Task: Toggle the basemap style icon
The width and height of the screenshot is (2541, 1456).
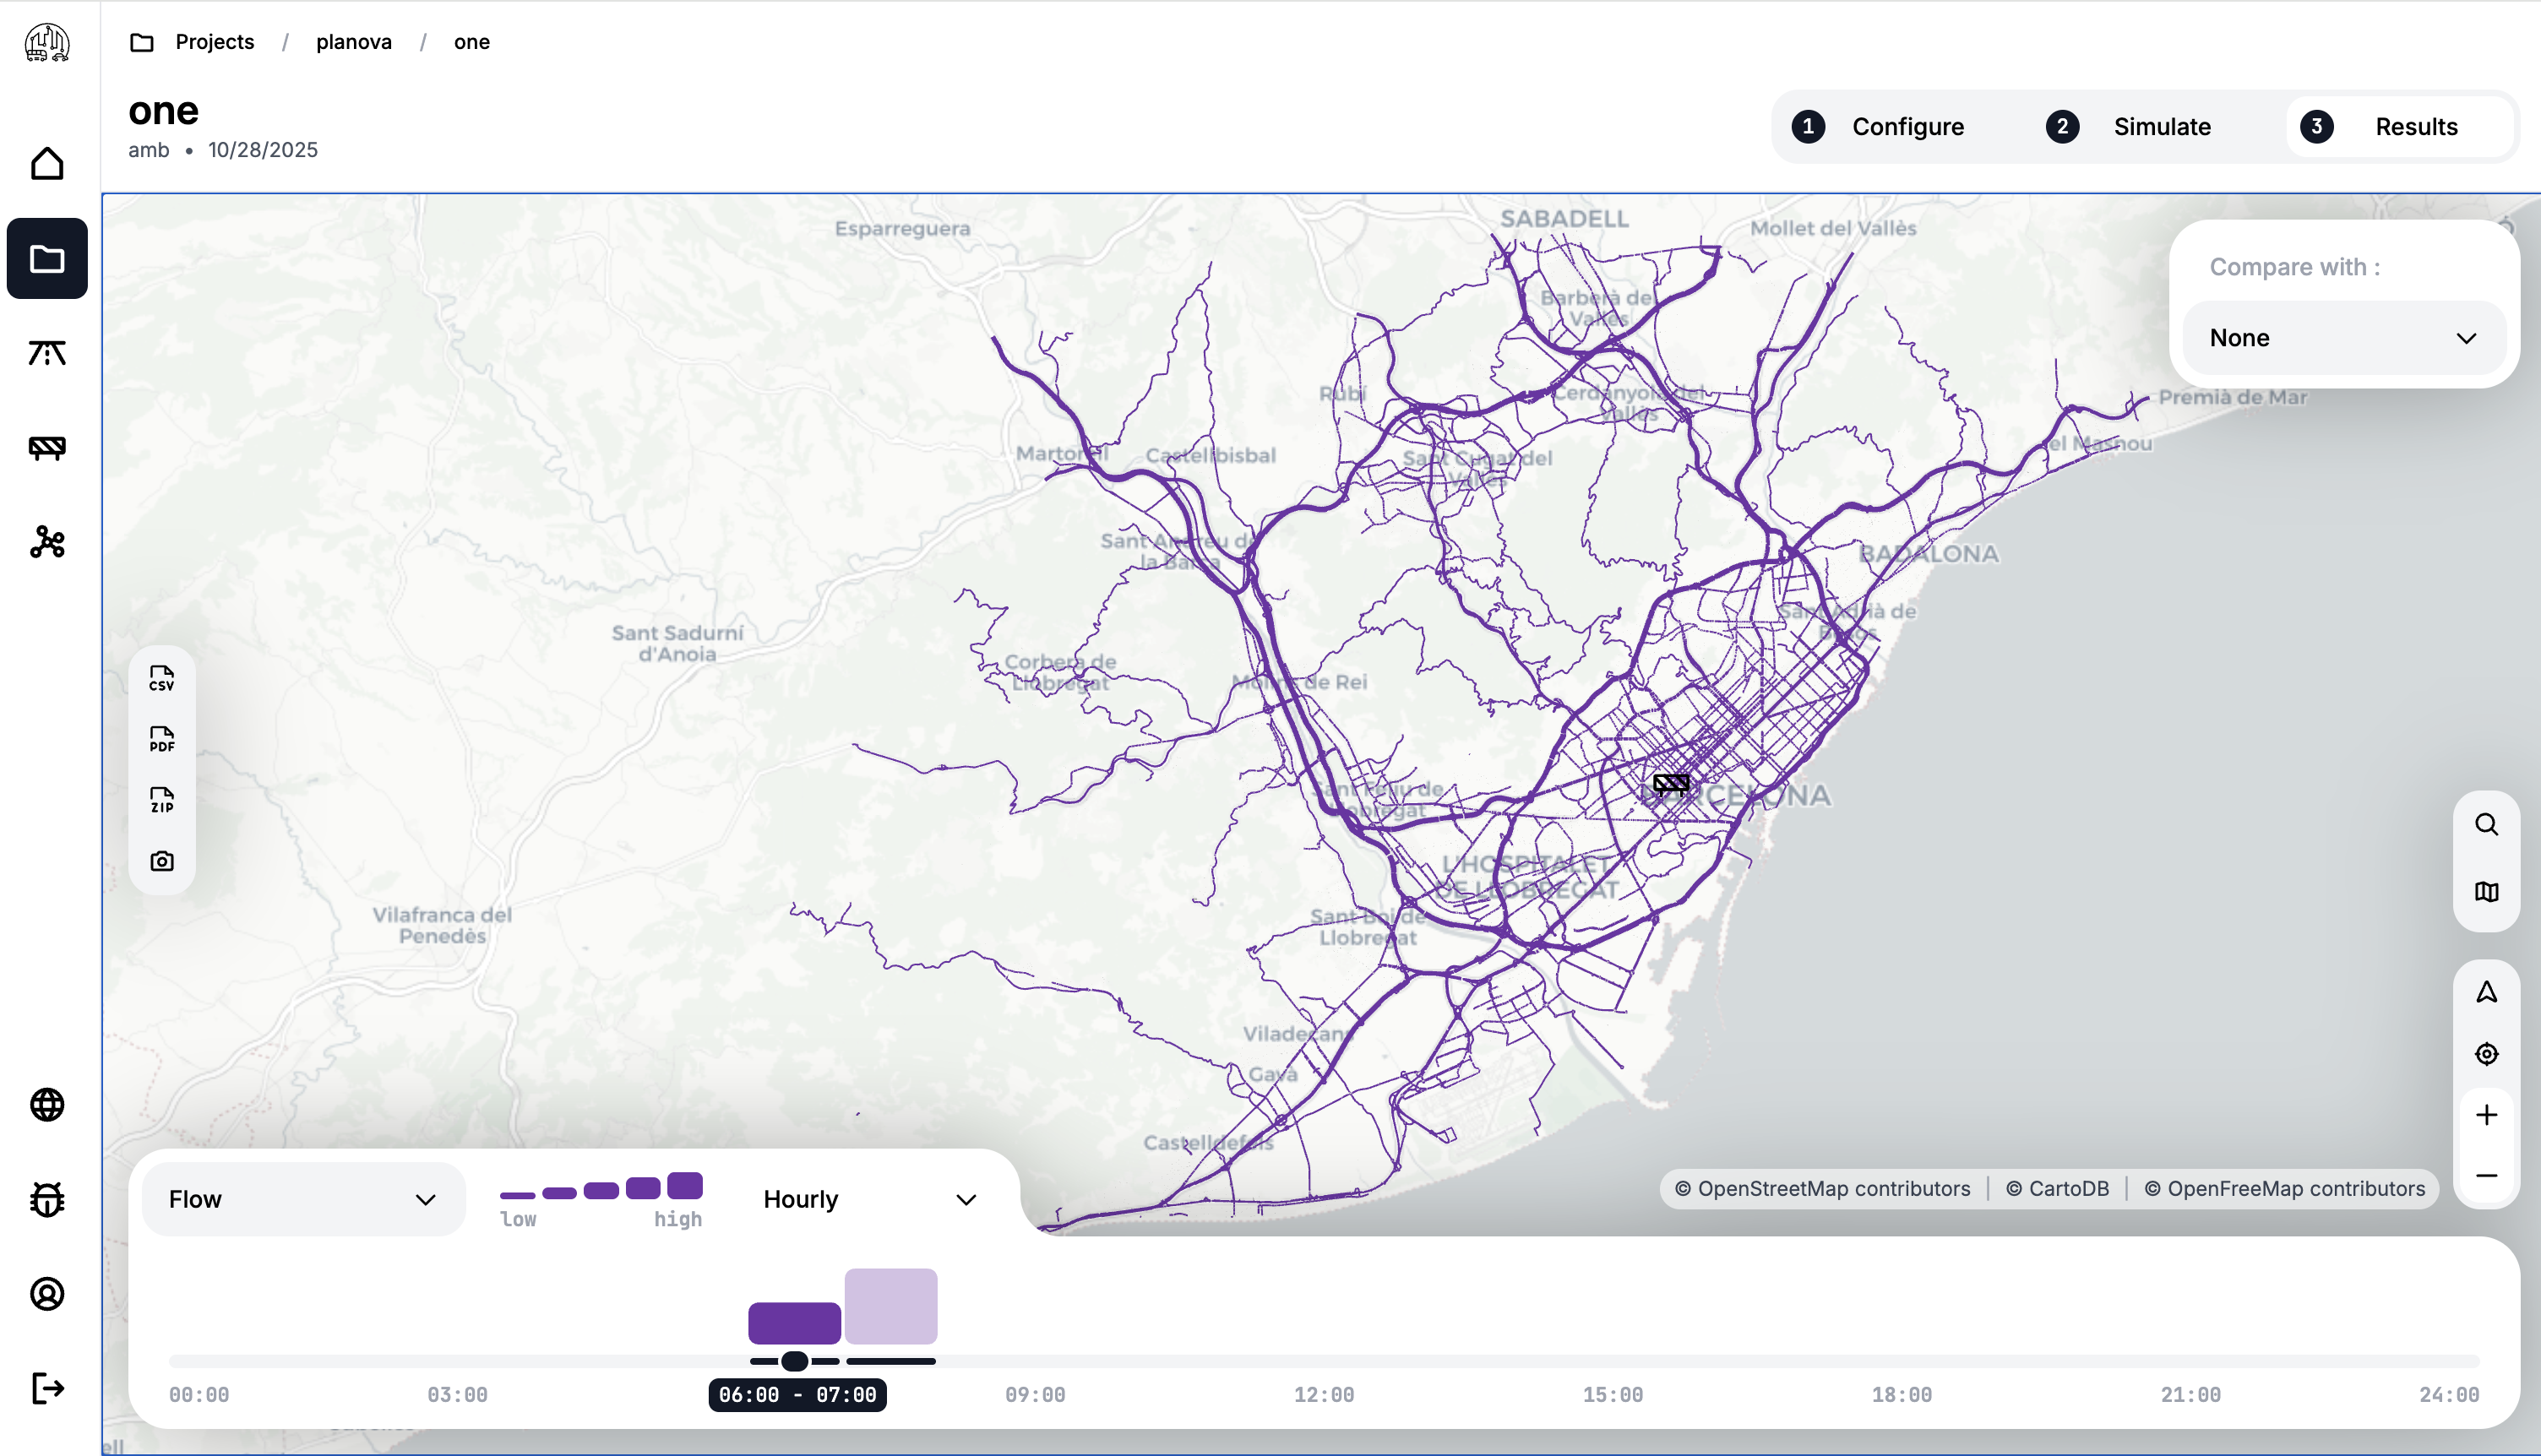Action: [x=2486, y=892]
